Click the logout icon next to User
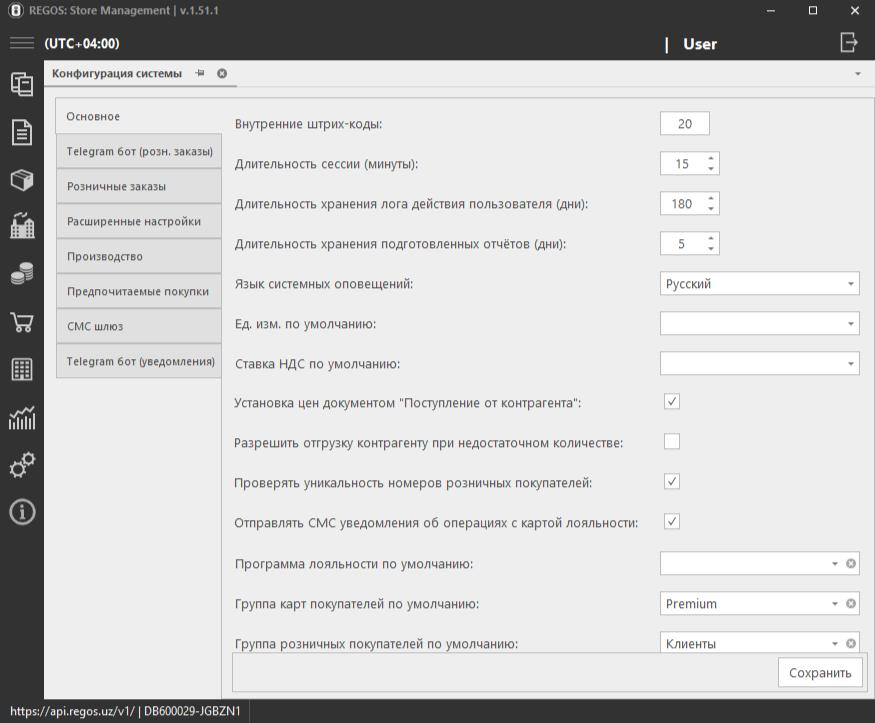This screenshot has height=723, width=875. pos(849,42)
